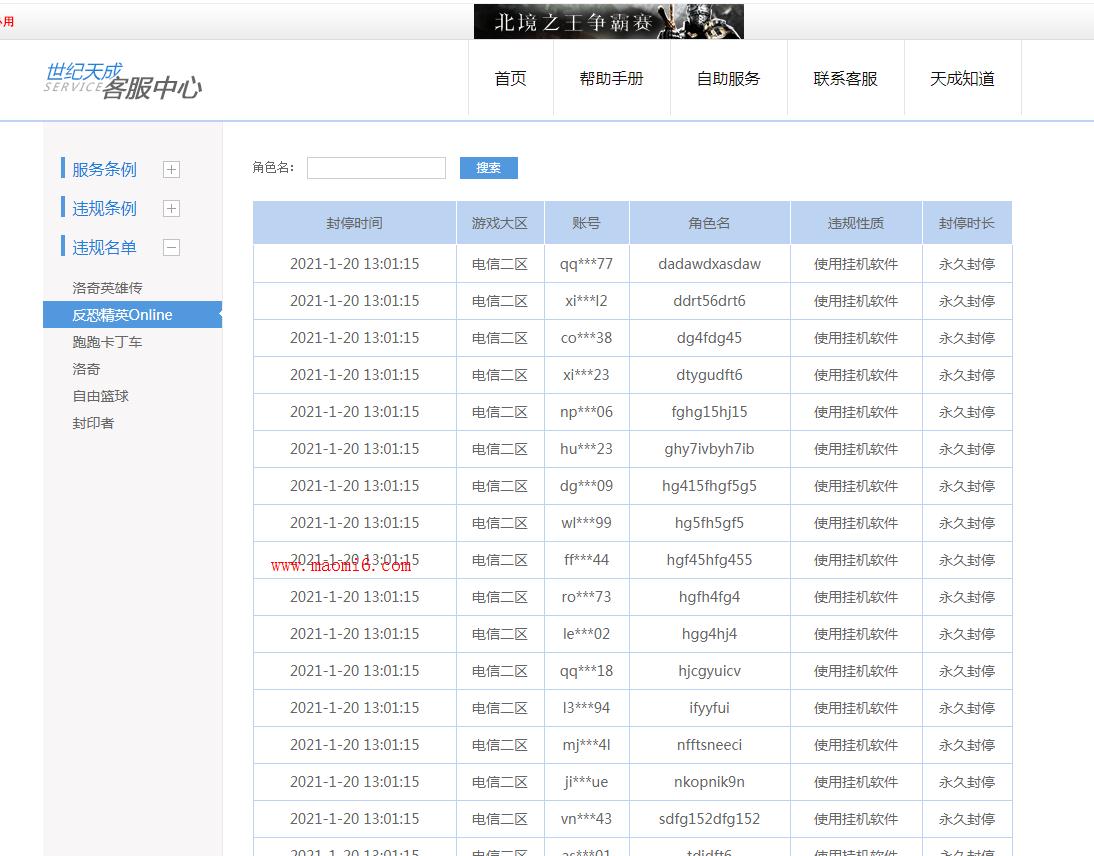This screenshot has height=856, width=1094.
Task: Select the role name ifyyfui
Action: [x=710, y=708]
